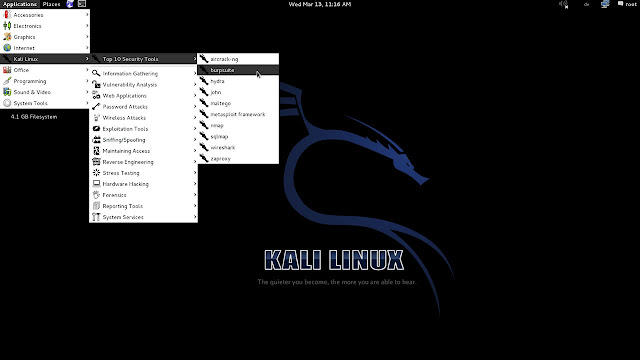Screen dimensions: 640x360
Task: Open the root user menu
Action: (627, 4)
